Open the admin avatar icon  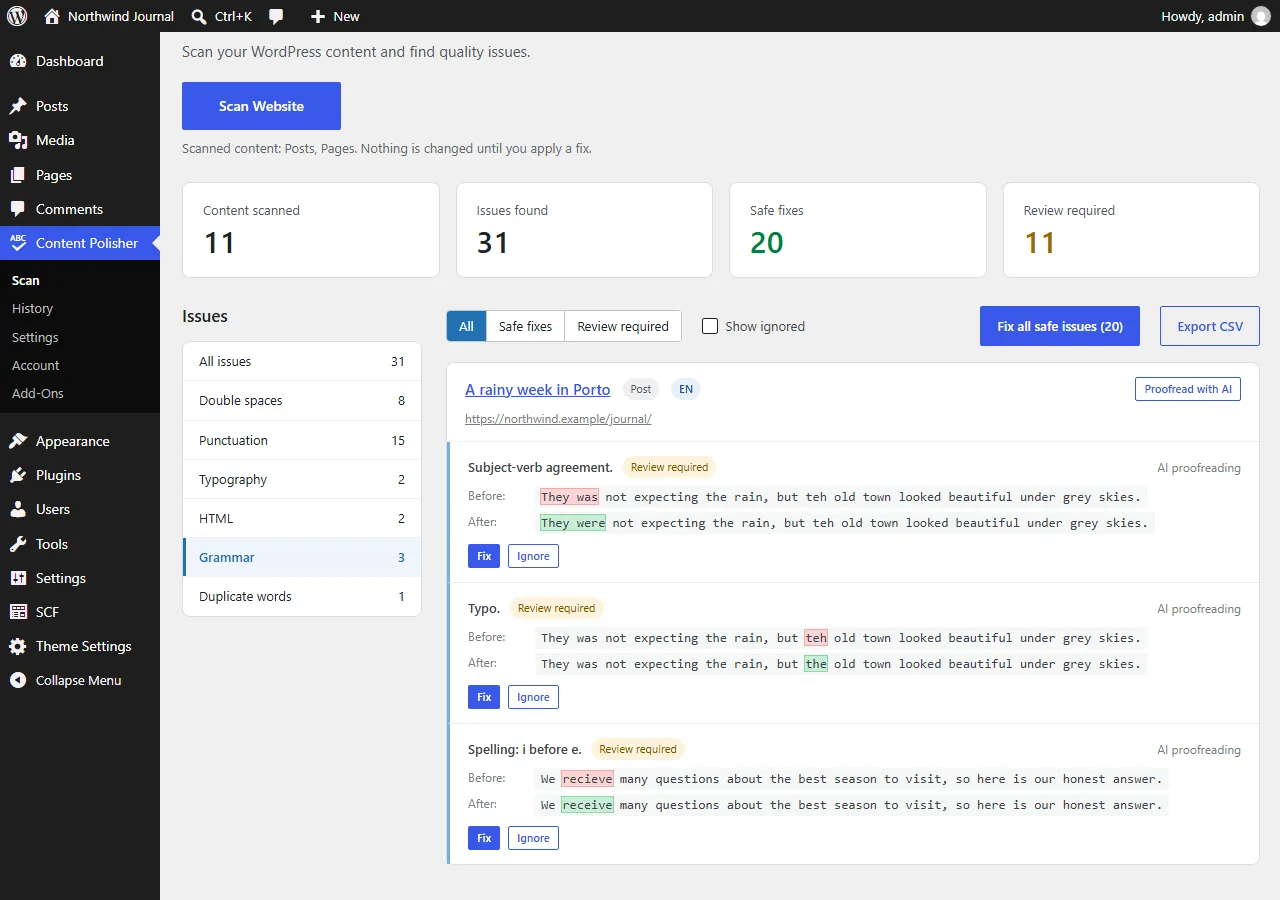[x=1260, y=16]
